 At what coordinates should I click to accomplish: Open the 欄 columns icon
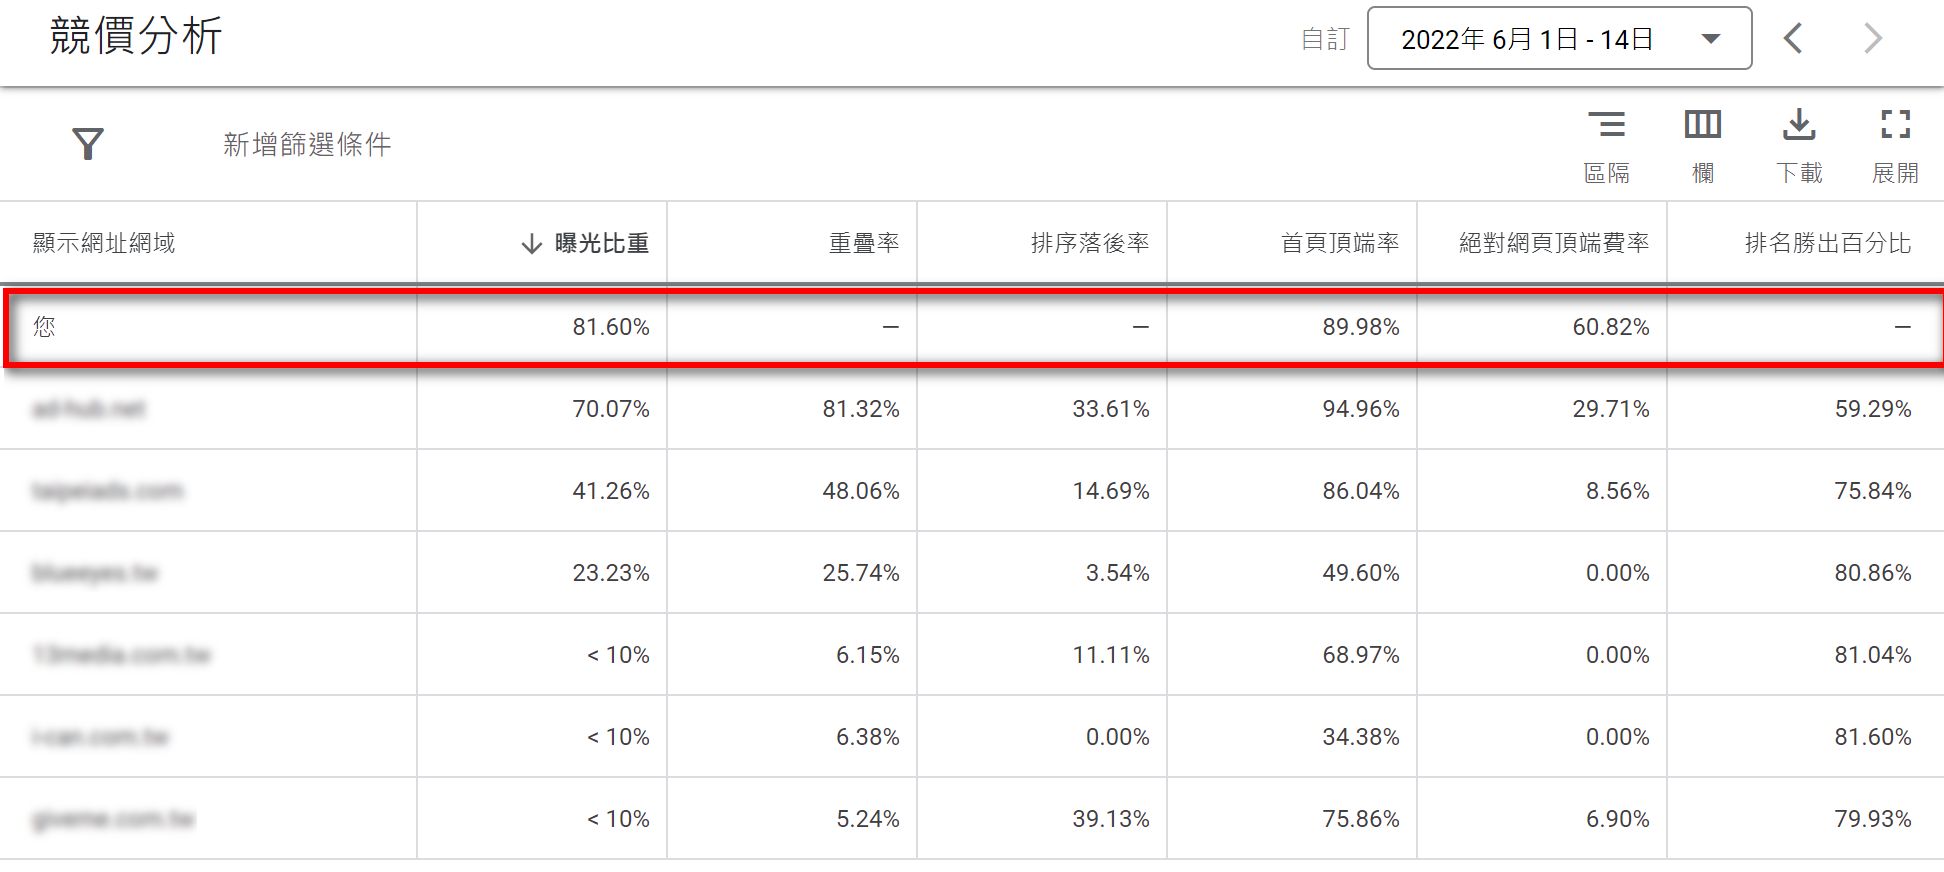point(1702,125)
